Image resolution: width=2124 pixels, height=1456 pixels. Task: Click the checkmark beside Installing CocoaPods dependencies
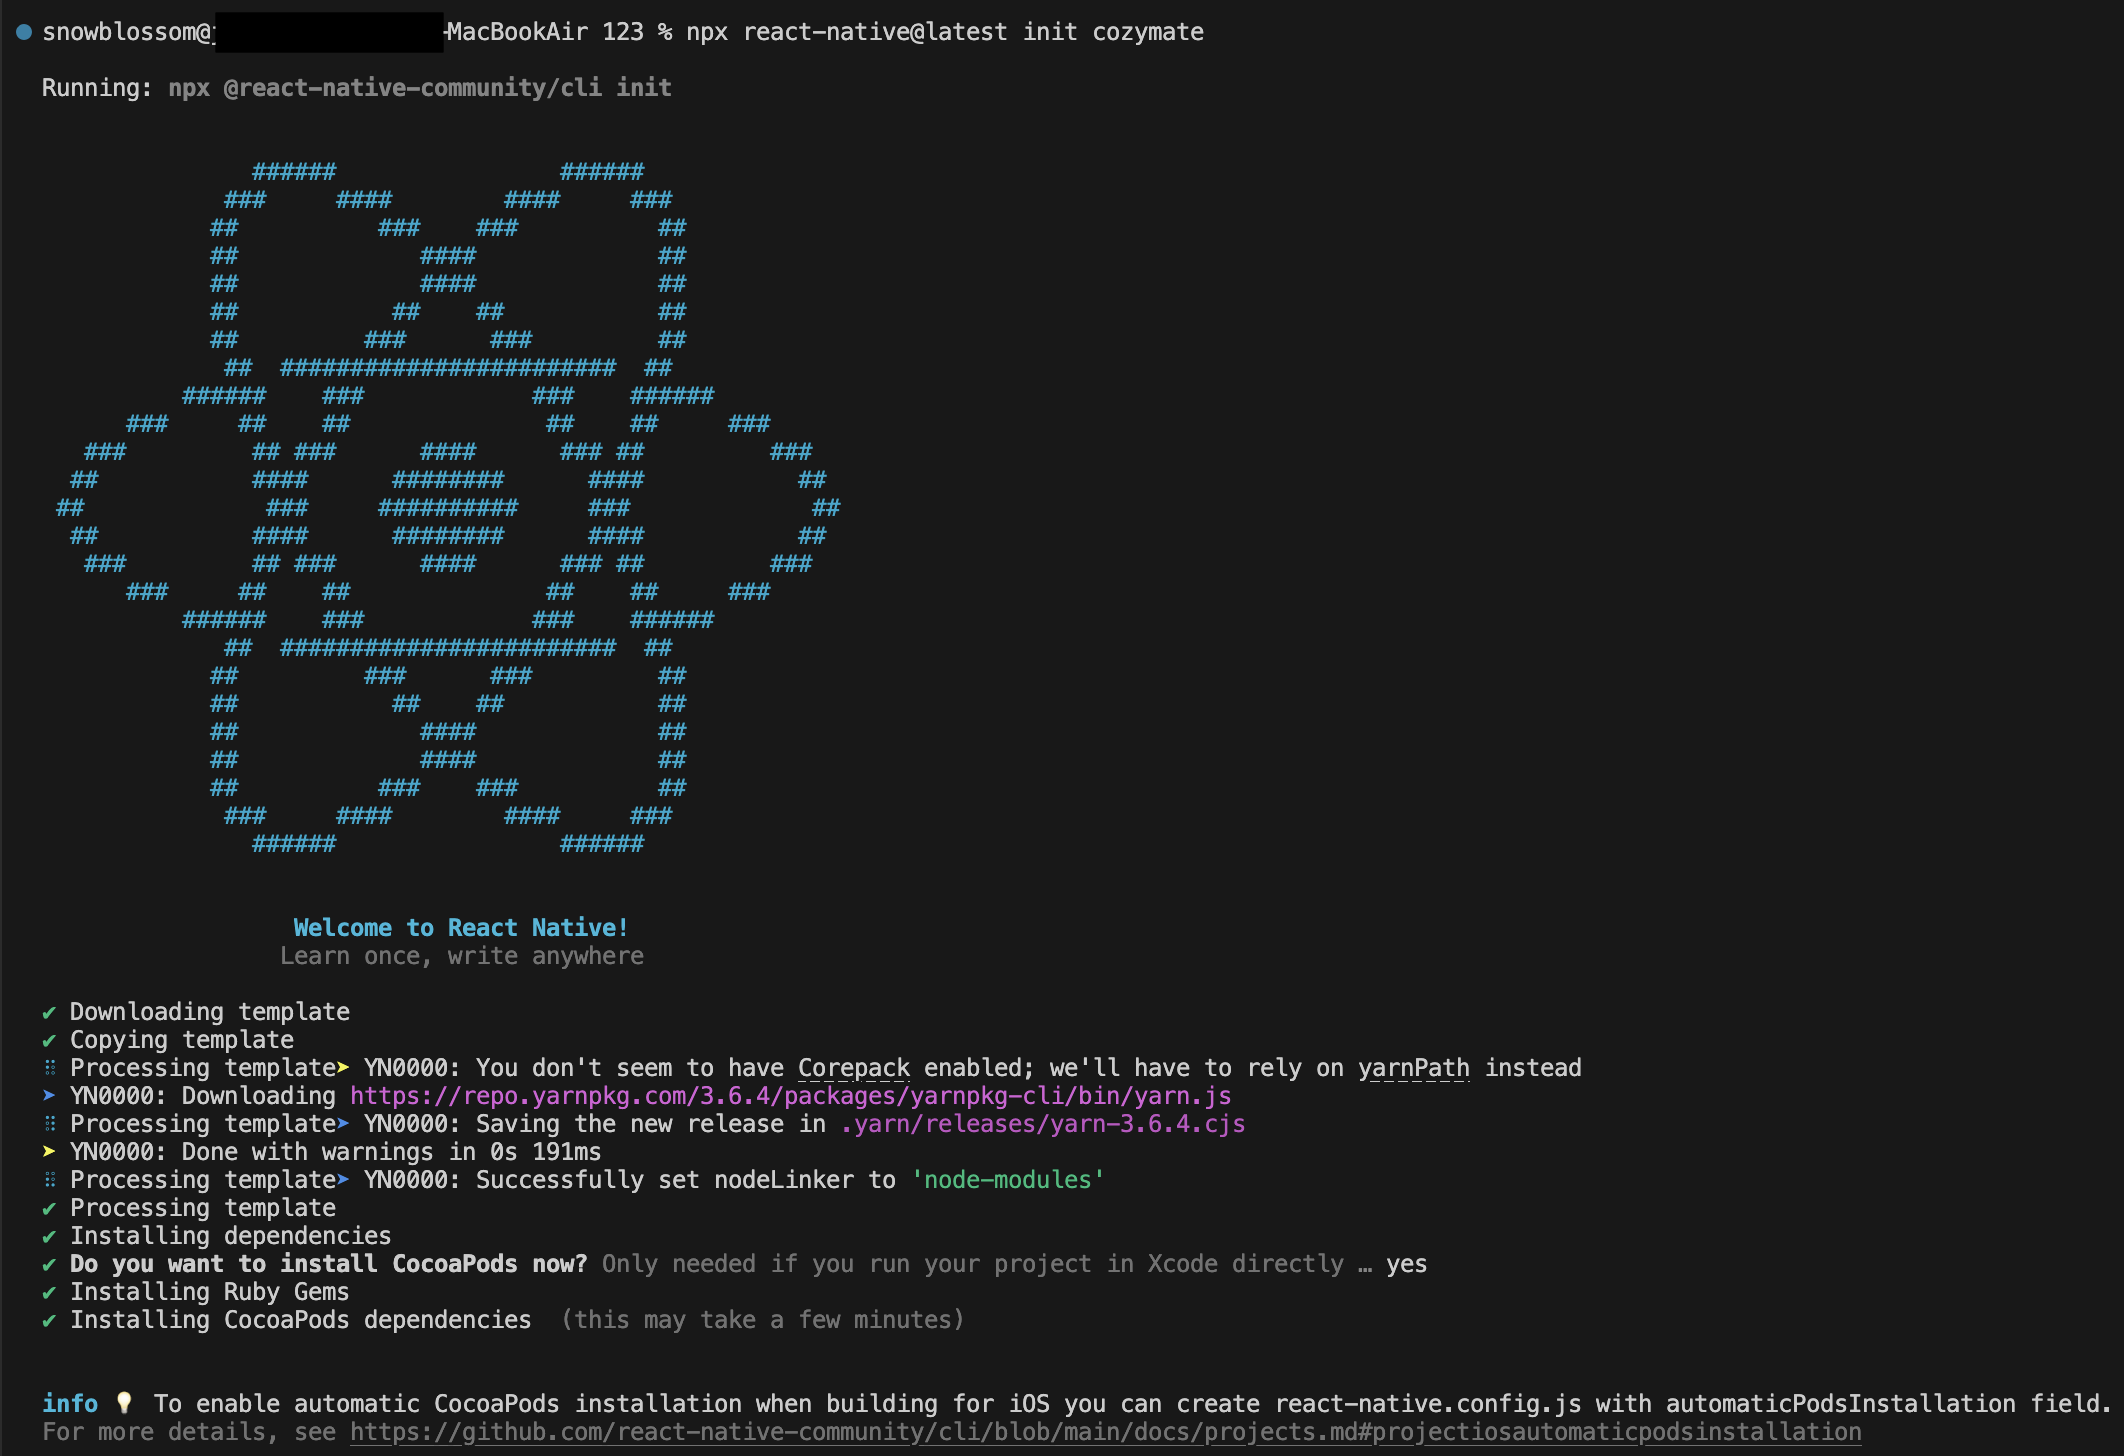pyautogui.click(x=49, y=1320)
